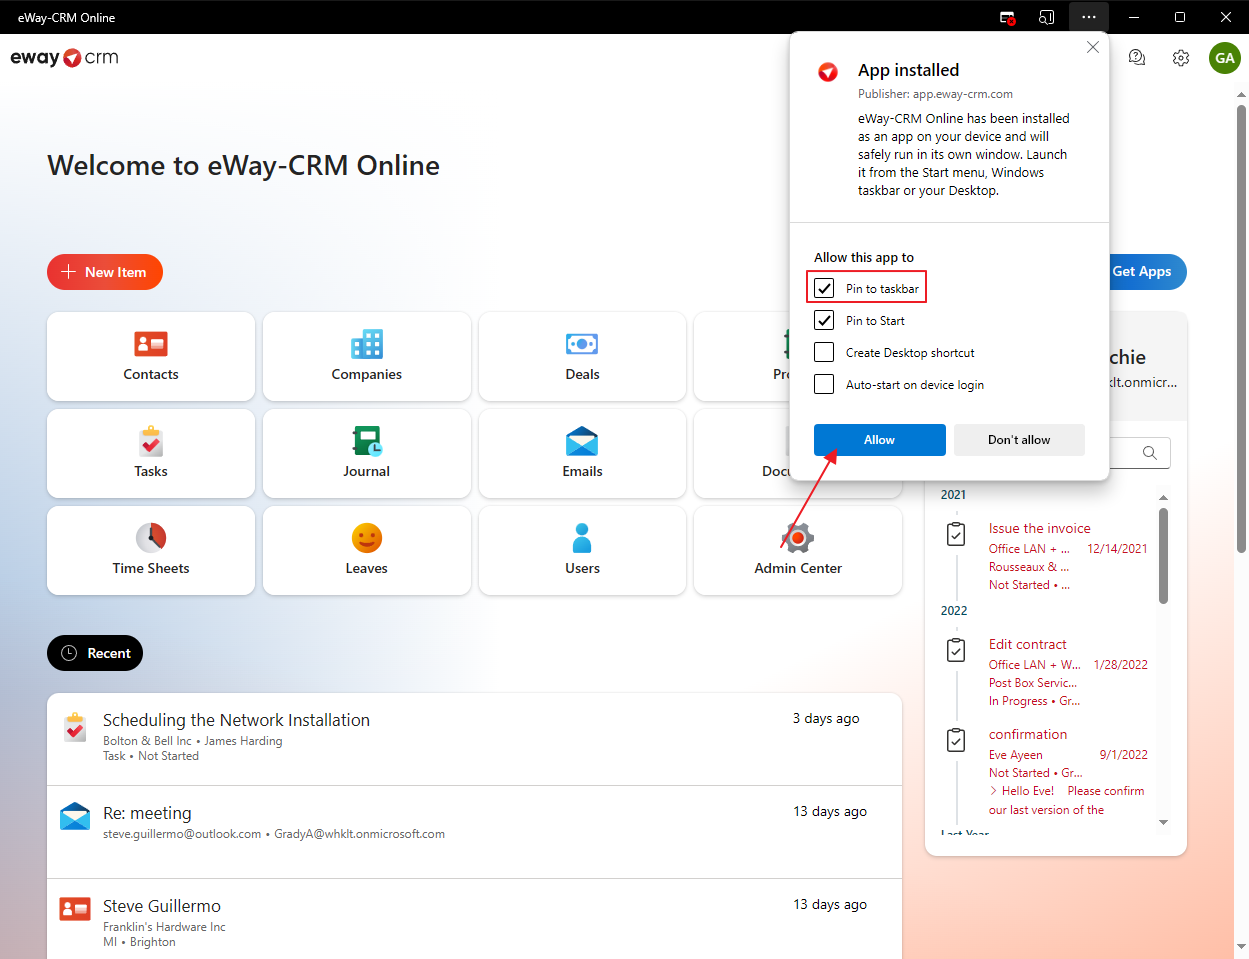Click the task list scroll up arrow
1249x959 pixels.
(x=1163, y=497)
